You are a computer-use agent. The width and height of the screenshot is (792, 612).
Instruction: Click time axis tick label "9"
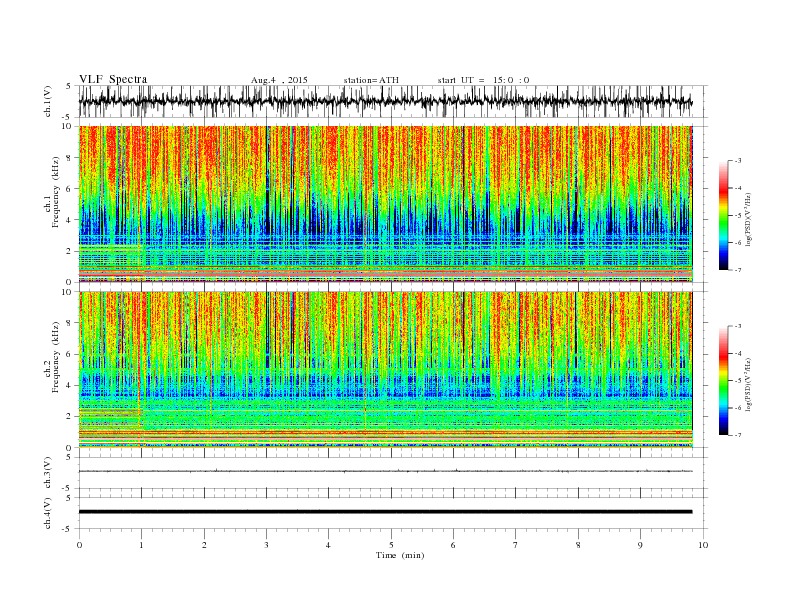[x=640, y=545]
